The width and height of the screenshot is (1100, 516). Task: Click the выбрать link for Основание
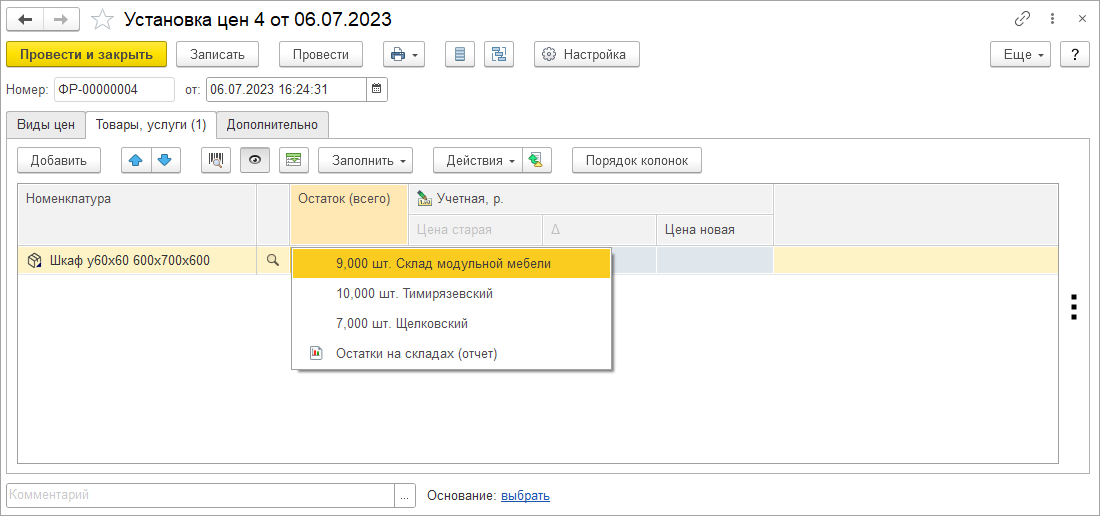click(525, 496)
